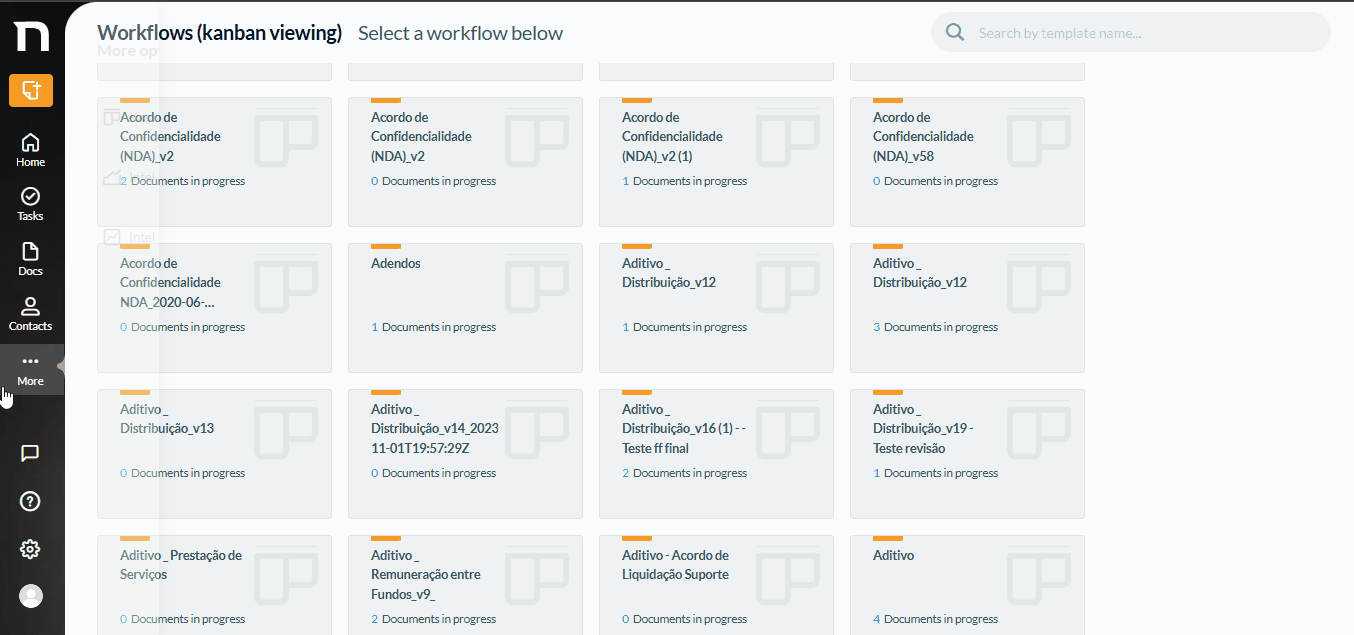
Task: Open the Aditivo_Prestação de Serviços workflow
Action: [x=214, y=585]
